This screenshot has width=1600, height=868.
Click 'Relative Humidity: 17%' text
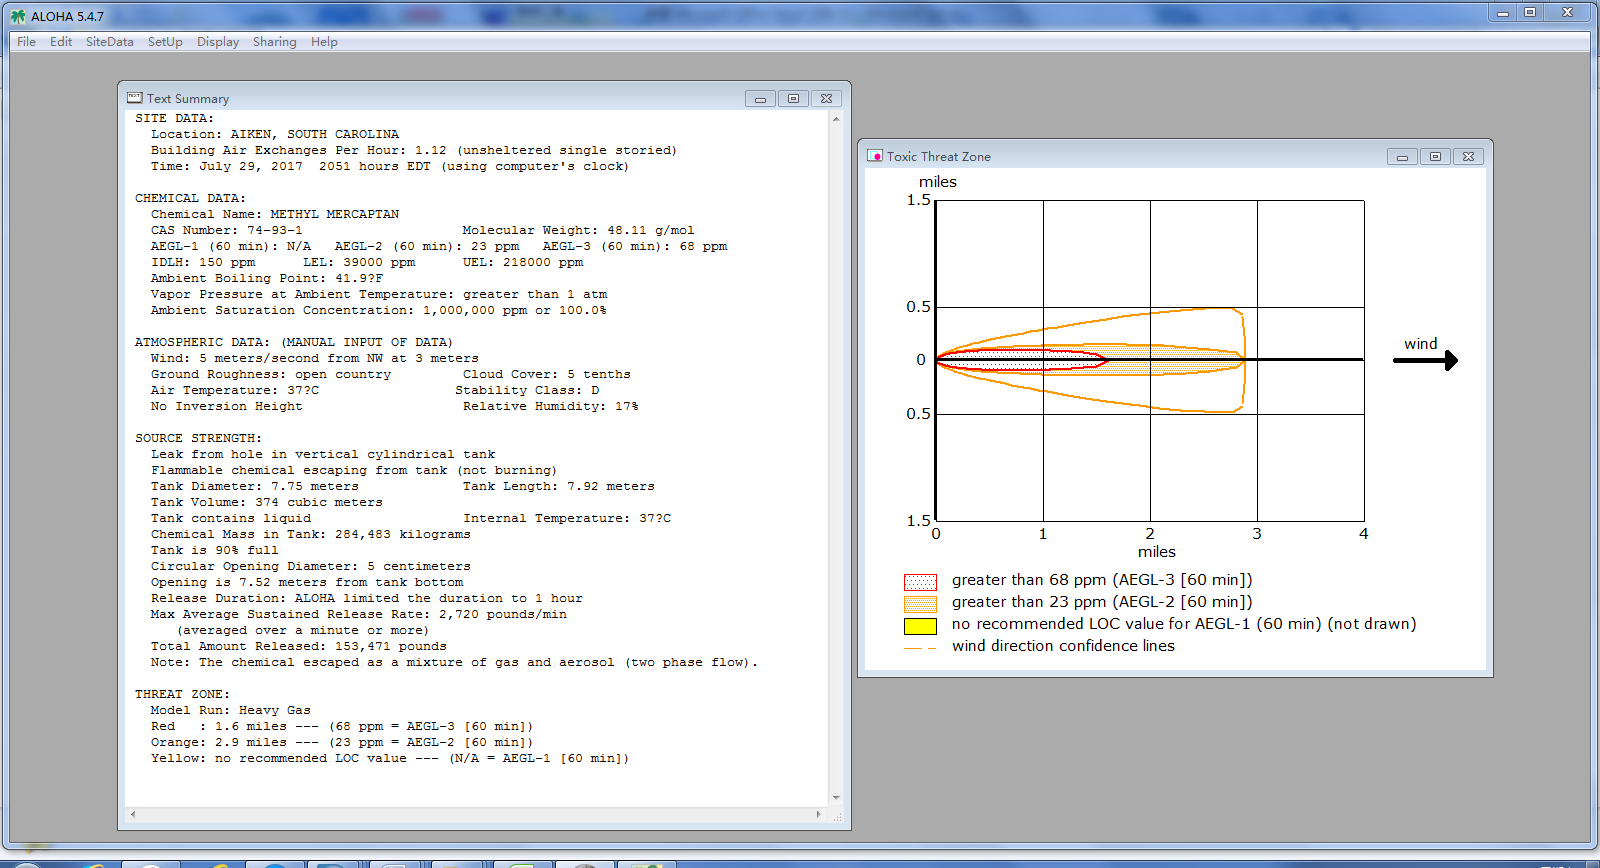(550, 406)
